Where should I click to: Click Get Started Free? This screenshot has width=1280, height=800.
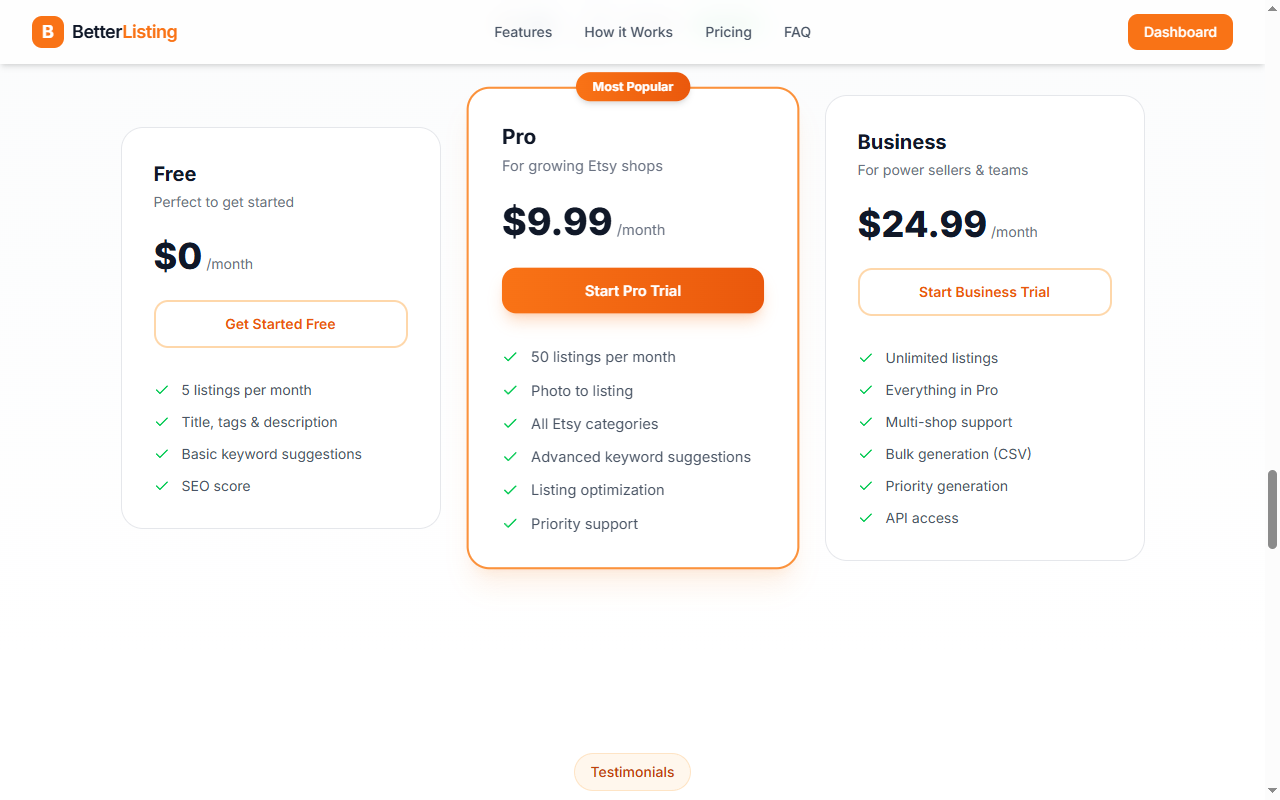[x=280, y=324]
